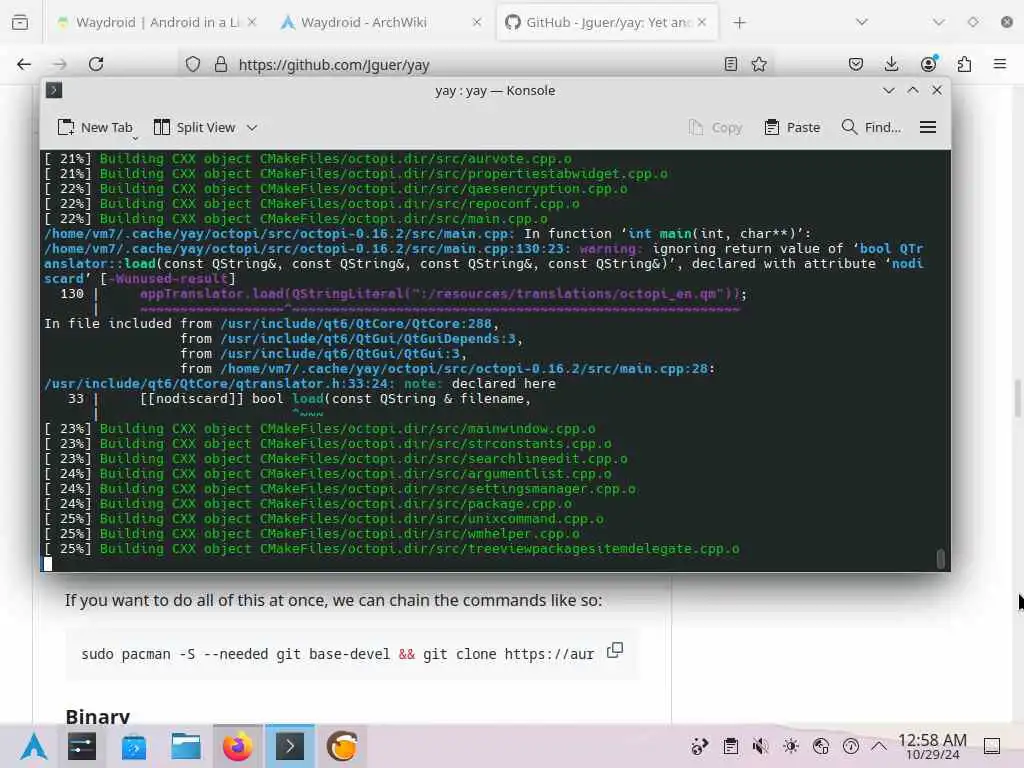Screen dimensions: 1024x768
Task: Open Konsole New Tab button
Action: click(x=95, y=127)
